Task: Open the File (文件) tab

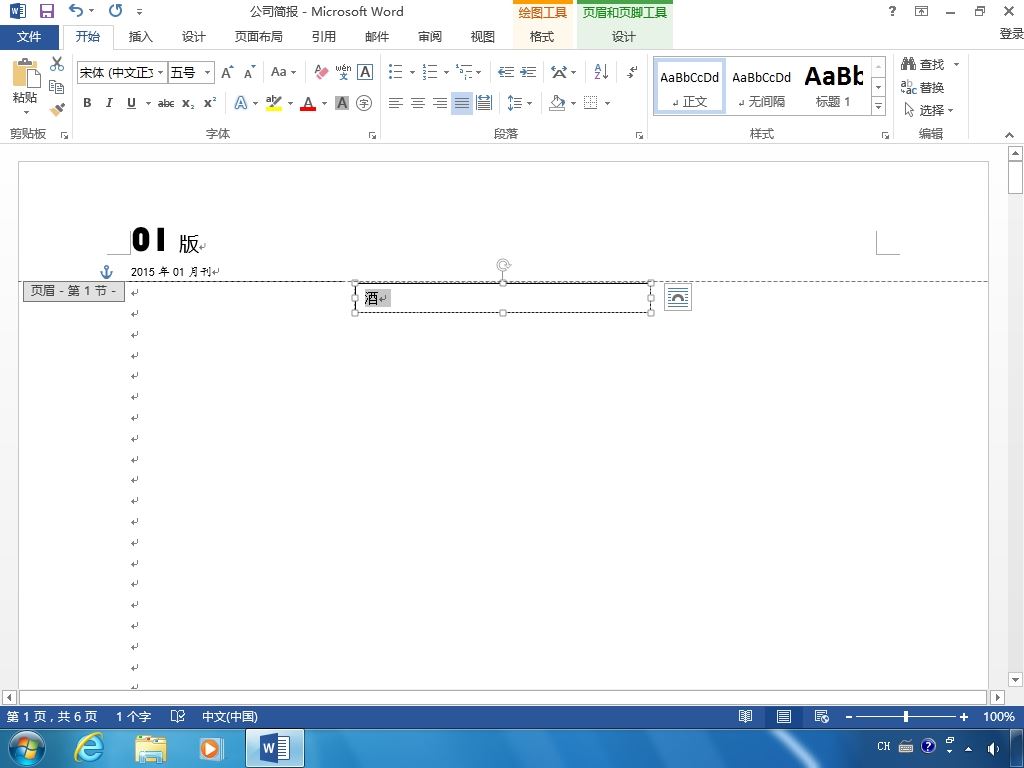Action: [29, 37]
